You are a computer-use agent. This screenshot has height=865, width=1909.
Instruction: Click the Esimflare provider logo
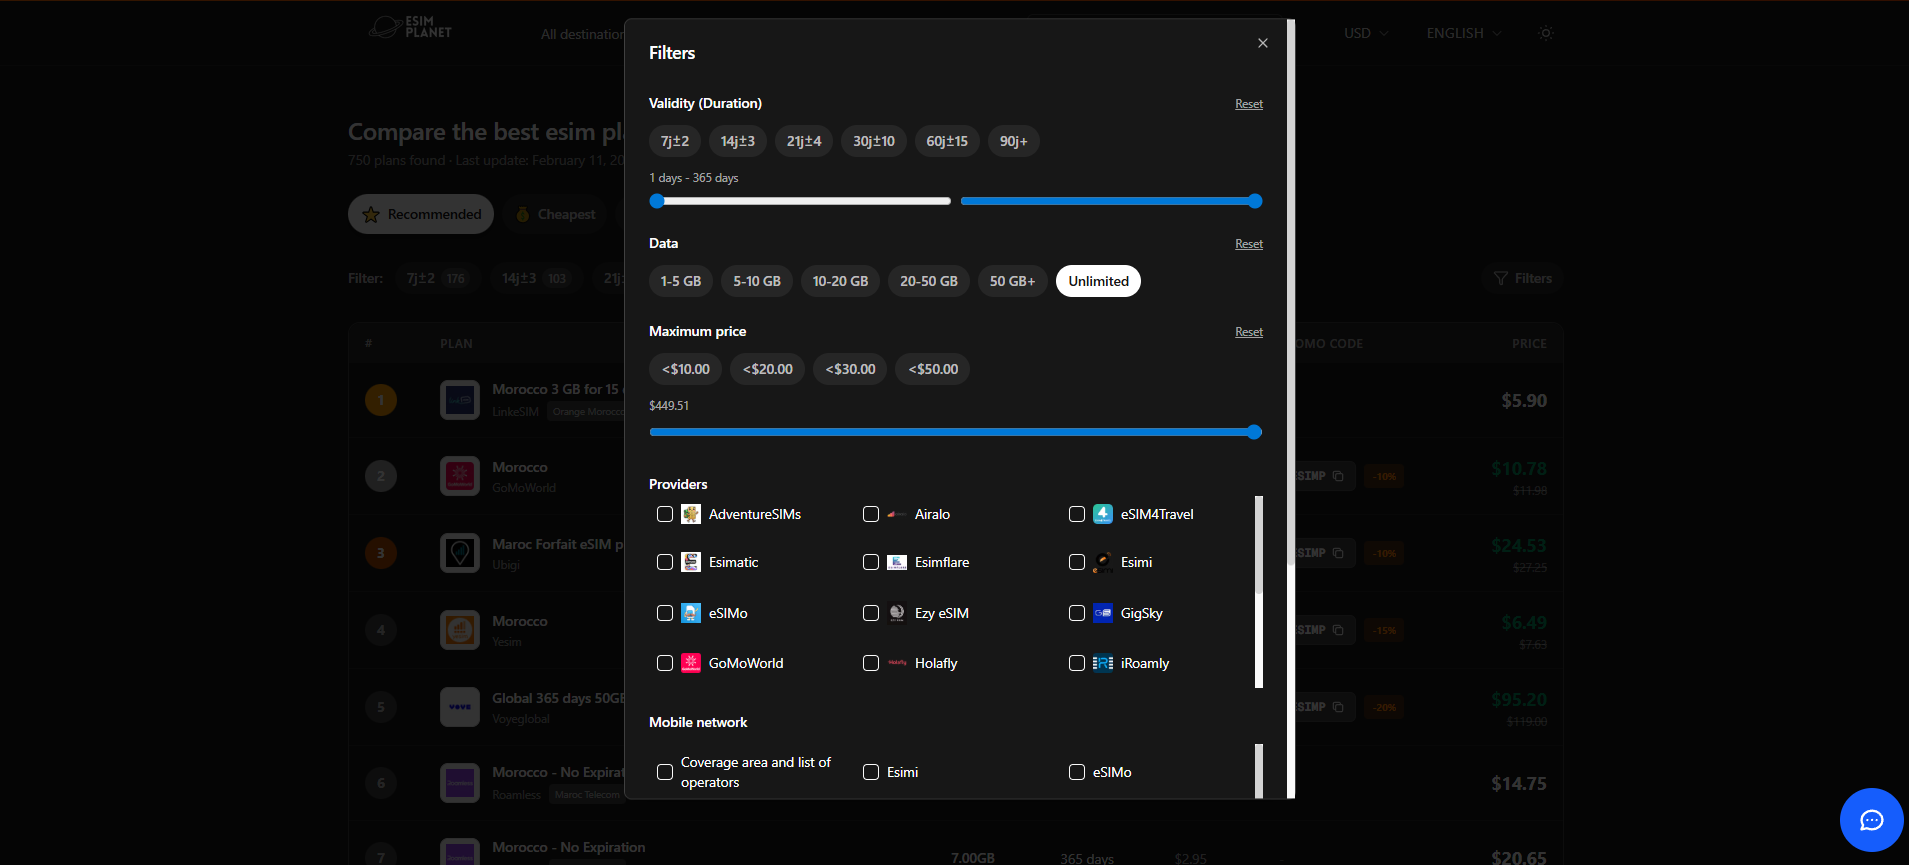(897, 562)
